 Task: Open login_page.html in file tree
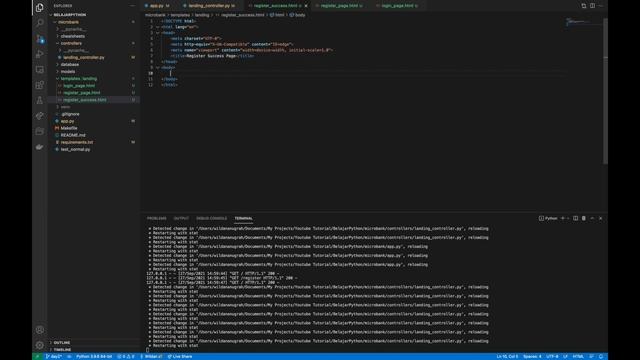pyautogui.click(x=79, y=86)
